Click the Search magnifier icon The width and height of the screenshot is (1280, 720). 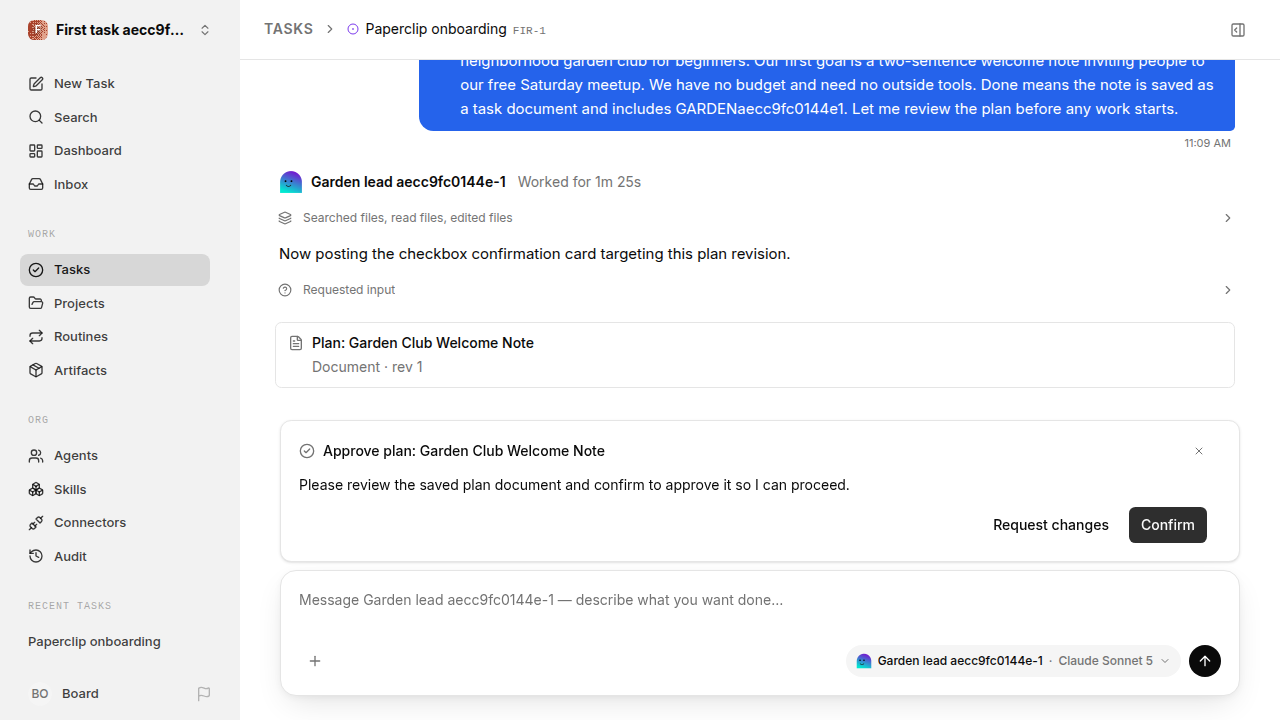click(x=36, y=117)
